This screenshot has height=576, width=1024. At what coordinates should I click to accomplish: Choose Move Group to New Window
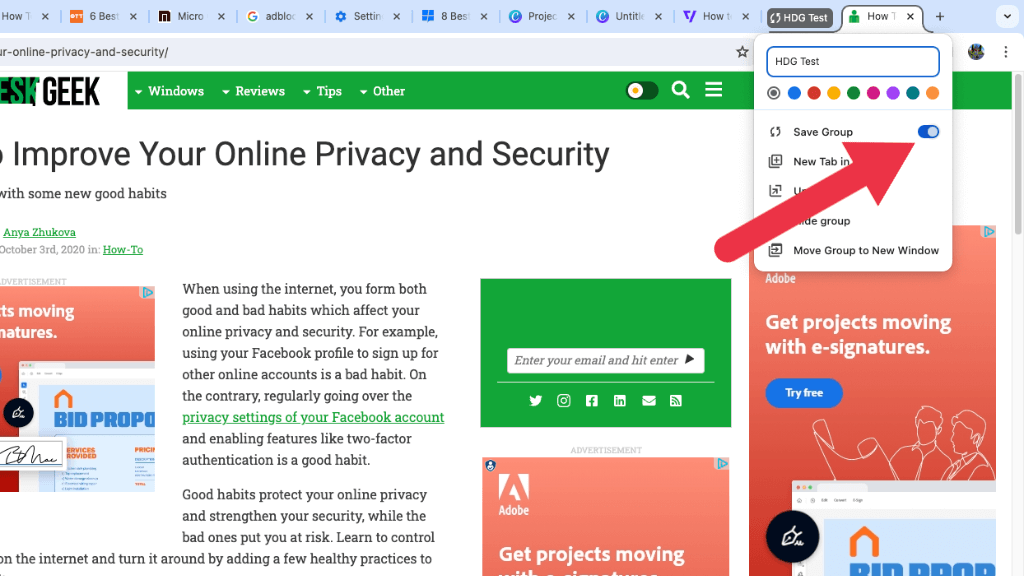click(x=865, y=251)
